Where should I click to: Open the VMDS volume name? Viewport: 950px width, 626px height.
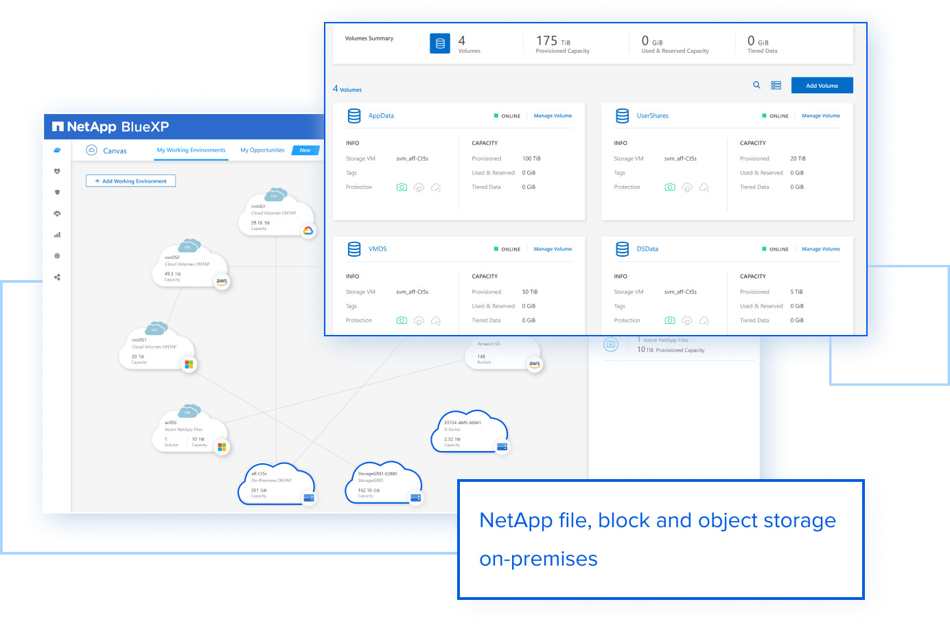pyautogui.click(x=377, y=249)
